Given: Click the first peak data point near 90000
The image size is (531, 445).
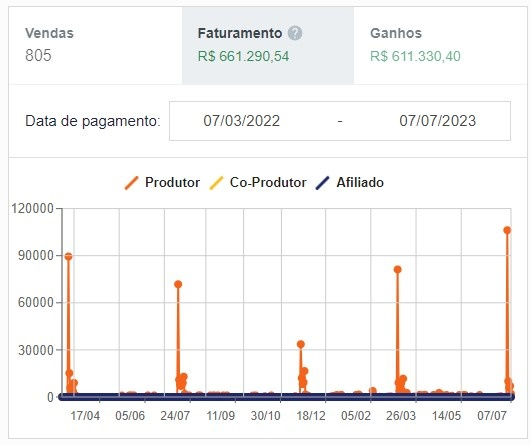Looking at the screenshot, I should 68,256.
